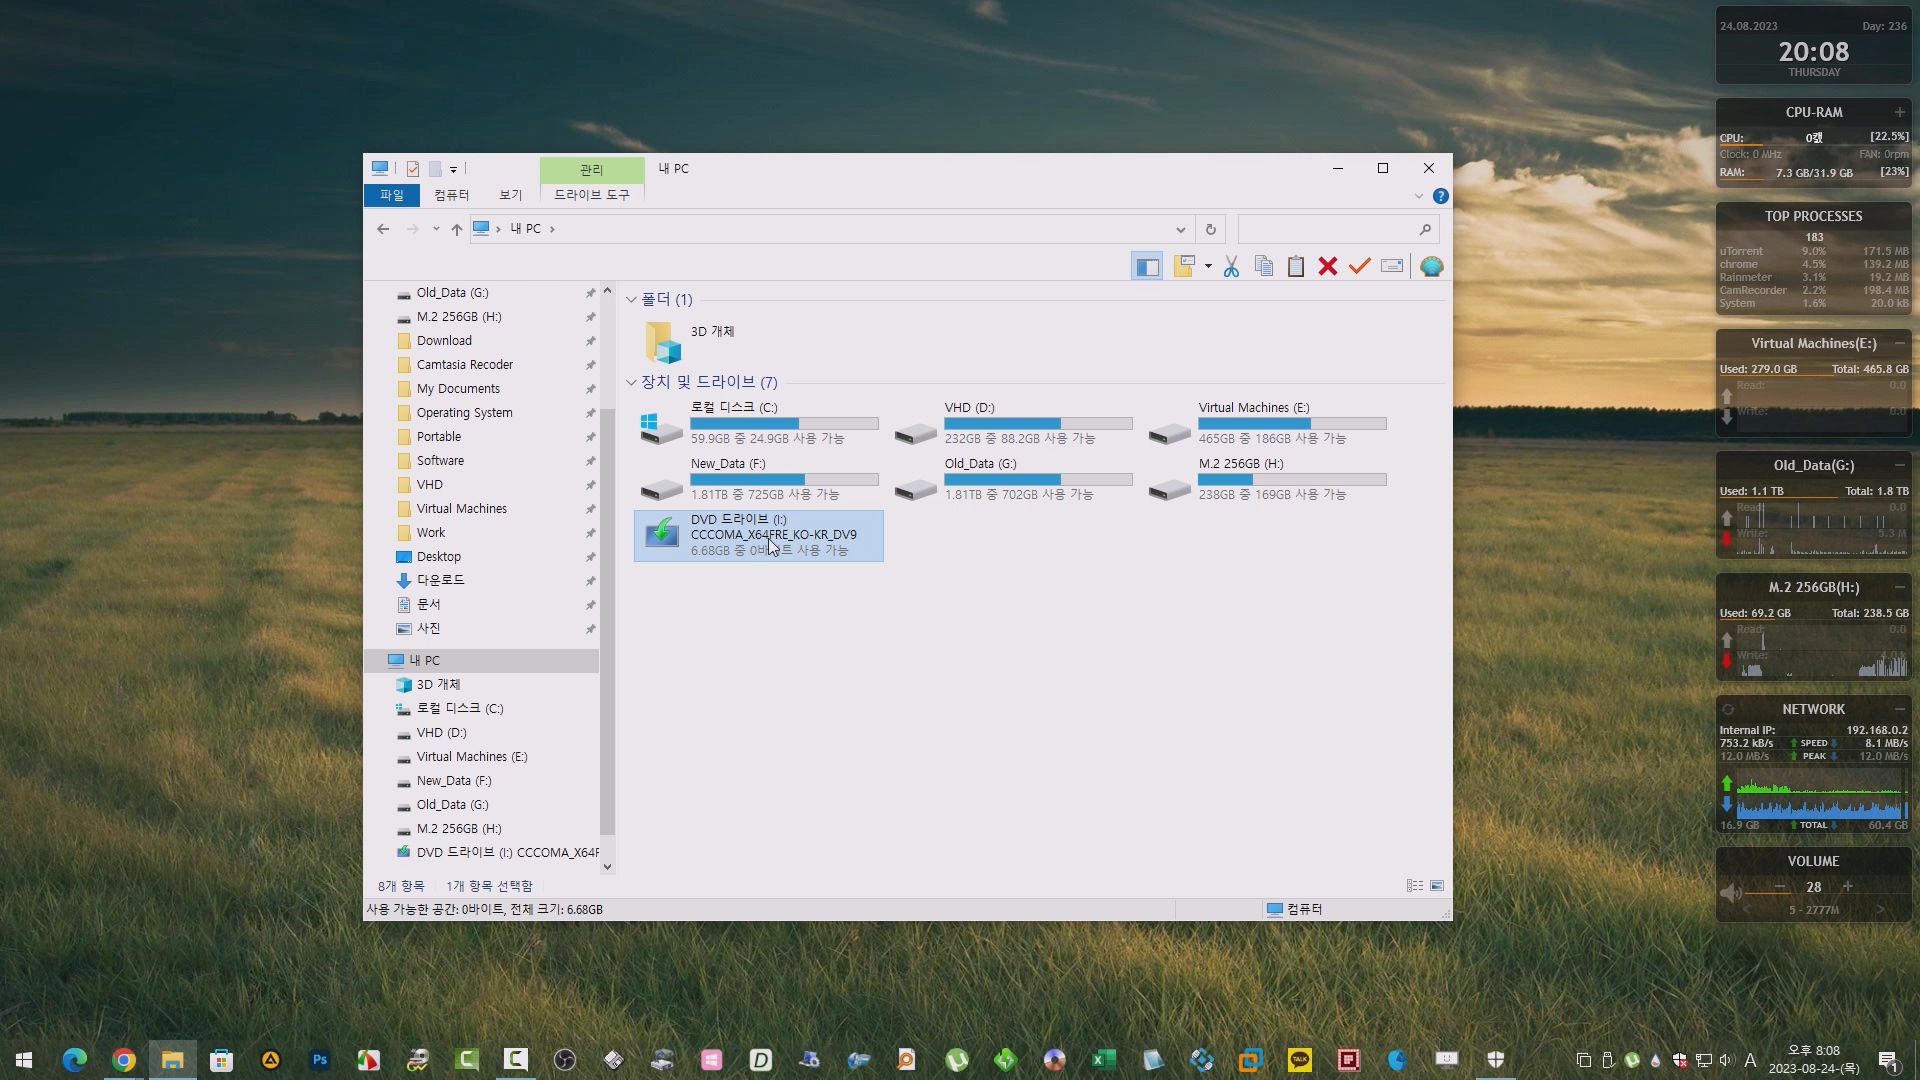The width and height of the screenshot is (1920, 1080).
Task: Open Camtasia Recoder folder in sidebar
Action: tap(465, 365)
